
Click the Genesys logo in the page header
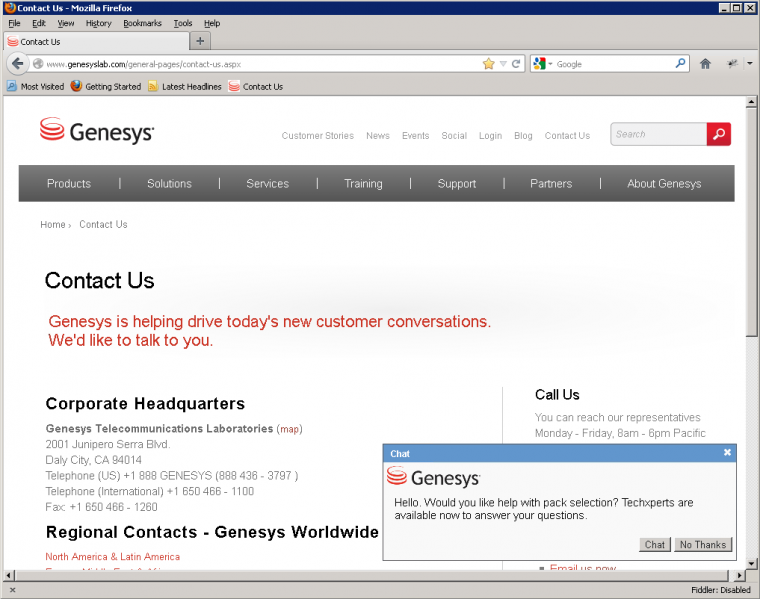click(97, 131)
